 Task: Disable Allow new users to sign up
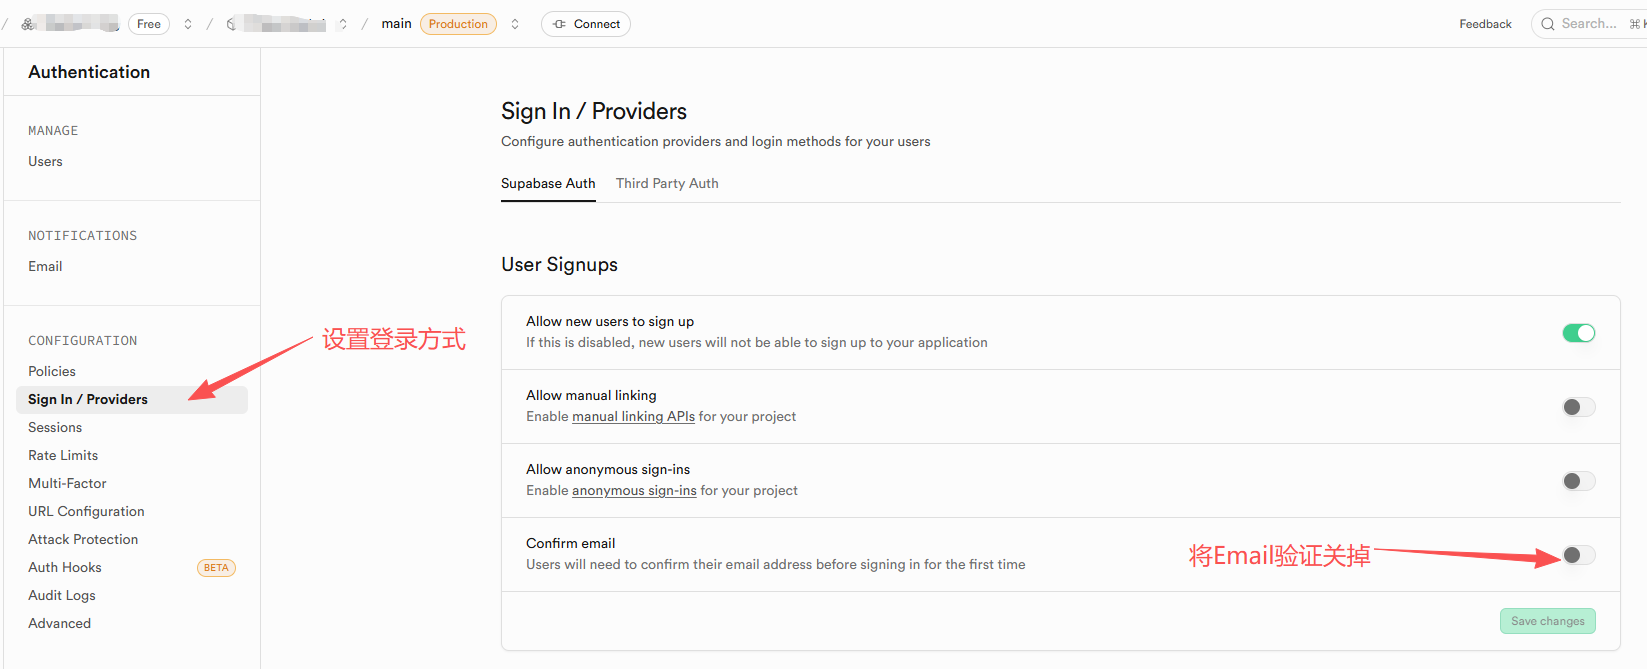1578,333
